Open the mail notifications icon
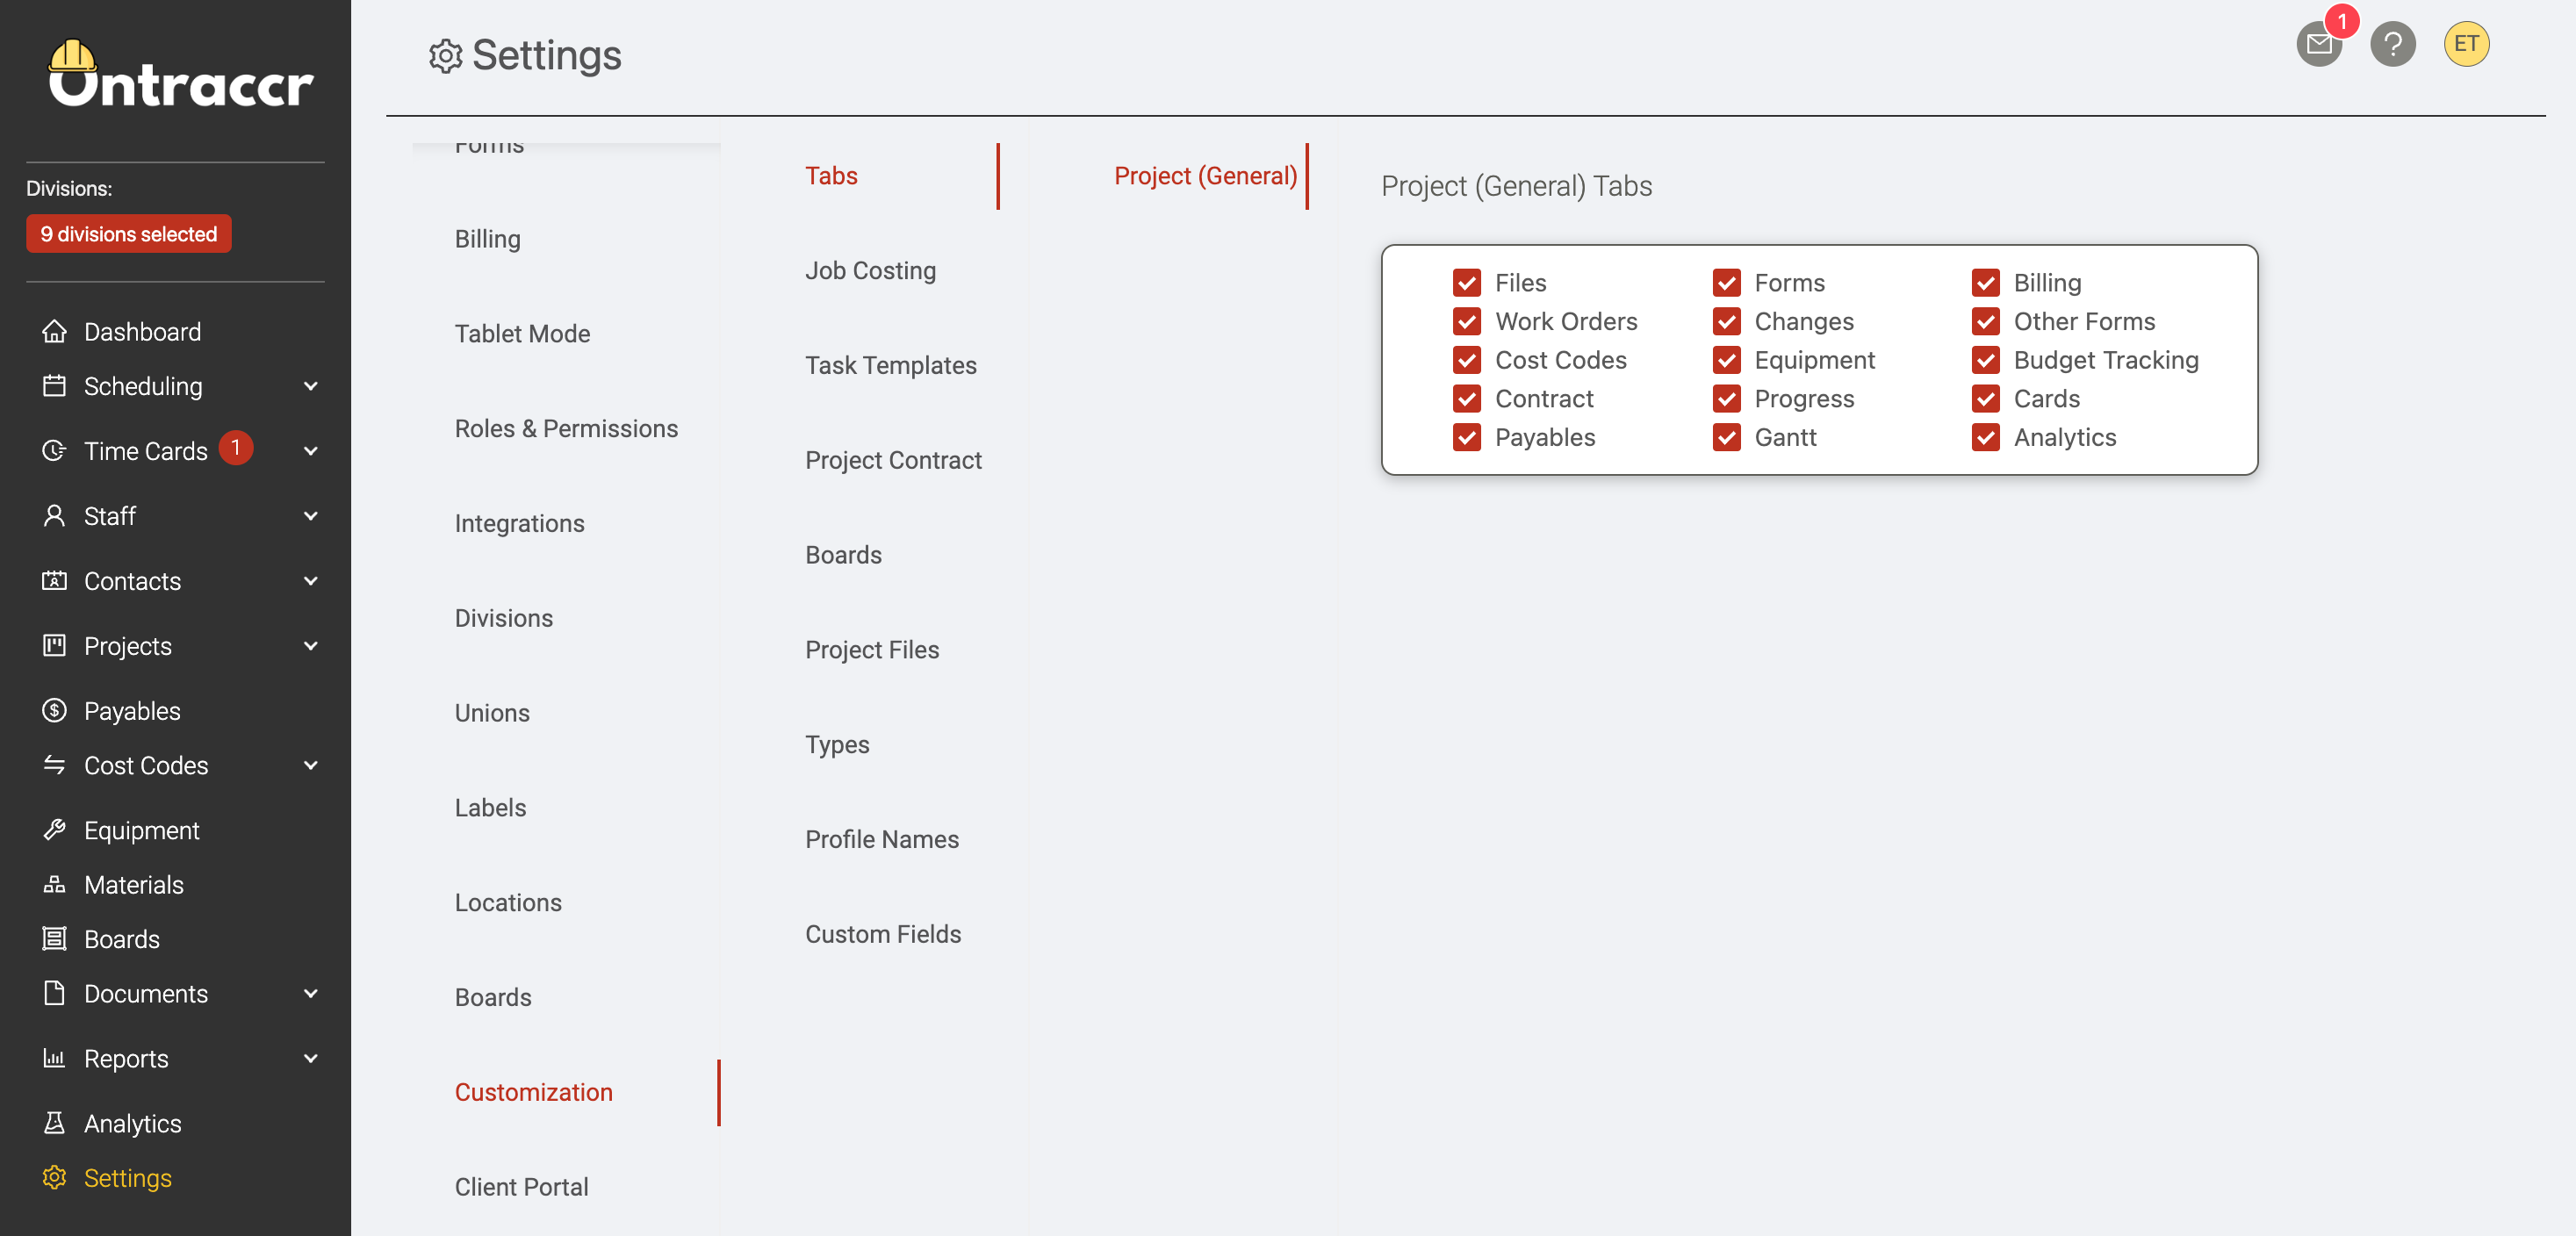 (2318, 44)
